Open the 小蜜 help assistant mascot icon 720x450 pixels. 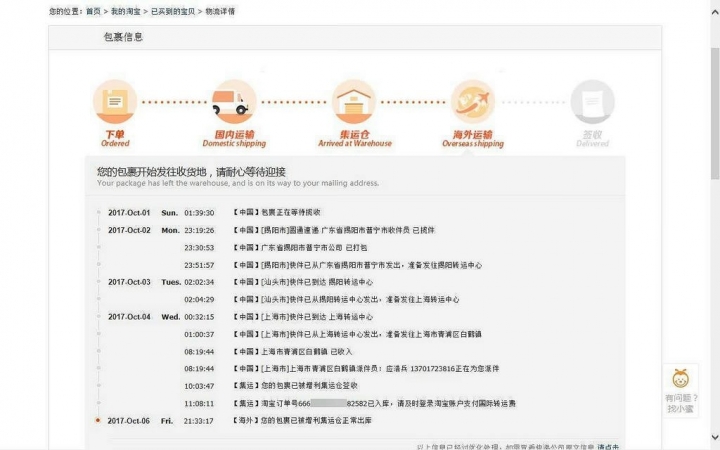[681, 379]
